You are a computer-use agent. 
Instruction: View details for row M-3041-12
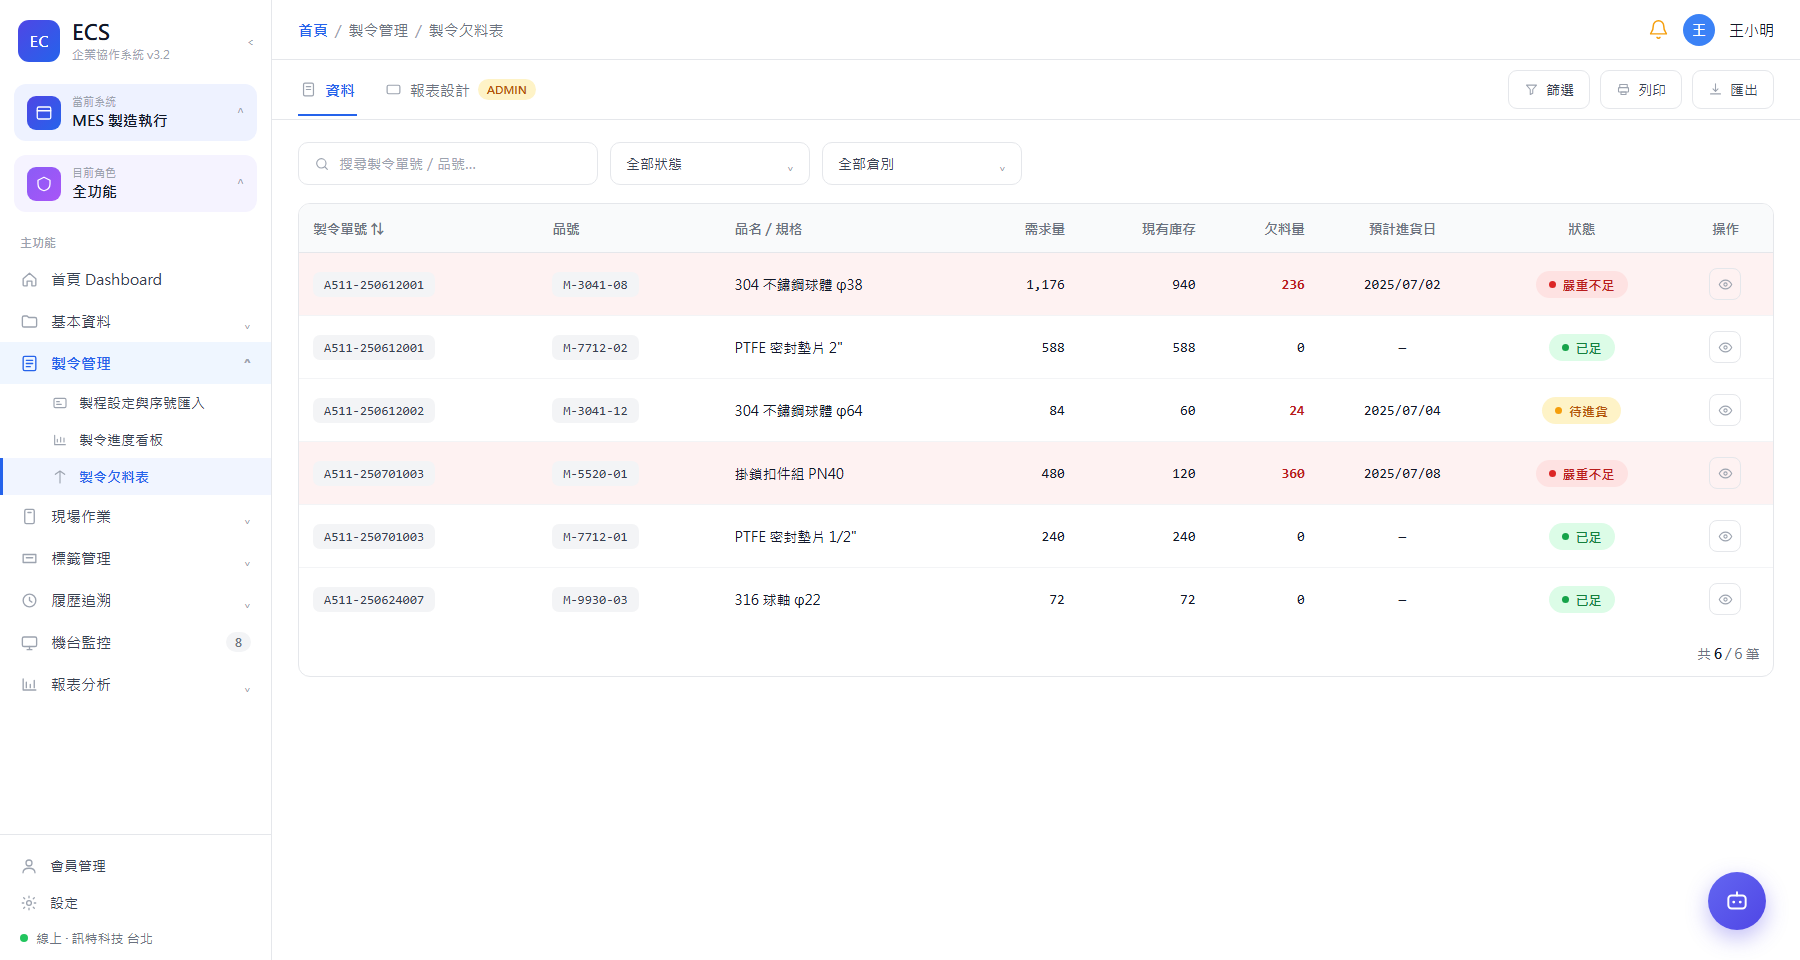tap(1725, 411)
